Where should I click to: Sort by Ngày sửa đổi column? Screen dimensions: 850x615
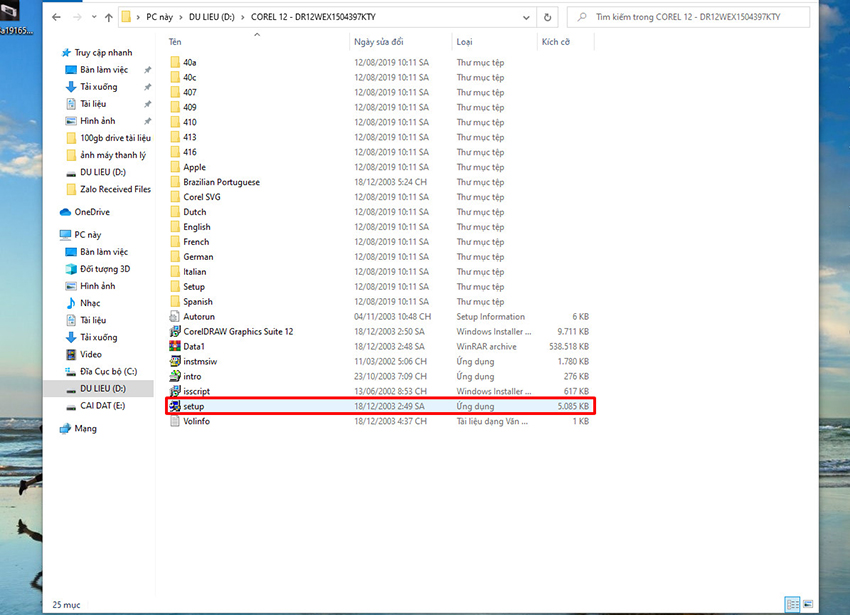pos(378,42)
